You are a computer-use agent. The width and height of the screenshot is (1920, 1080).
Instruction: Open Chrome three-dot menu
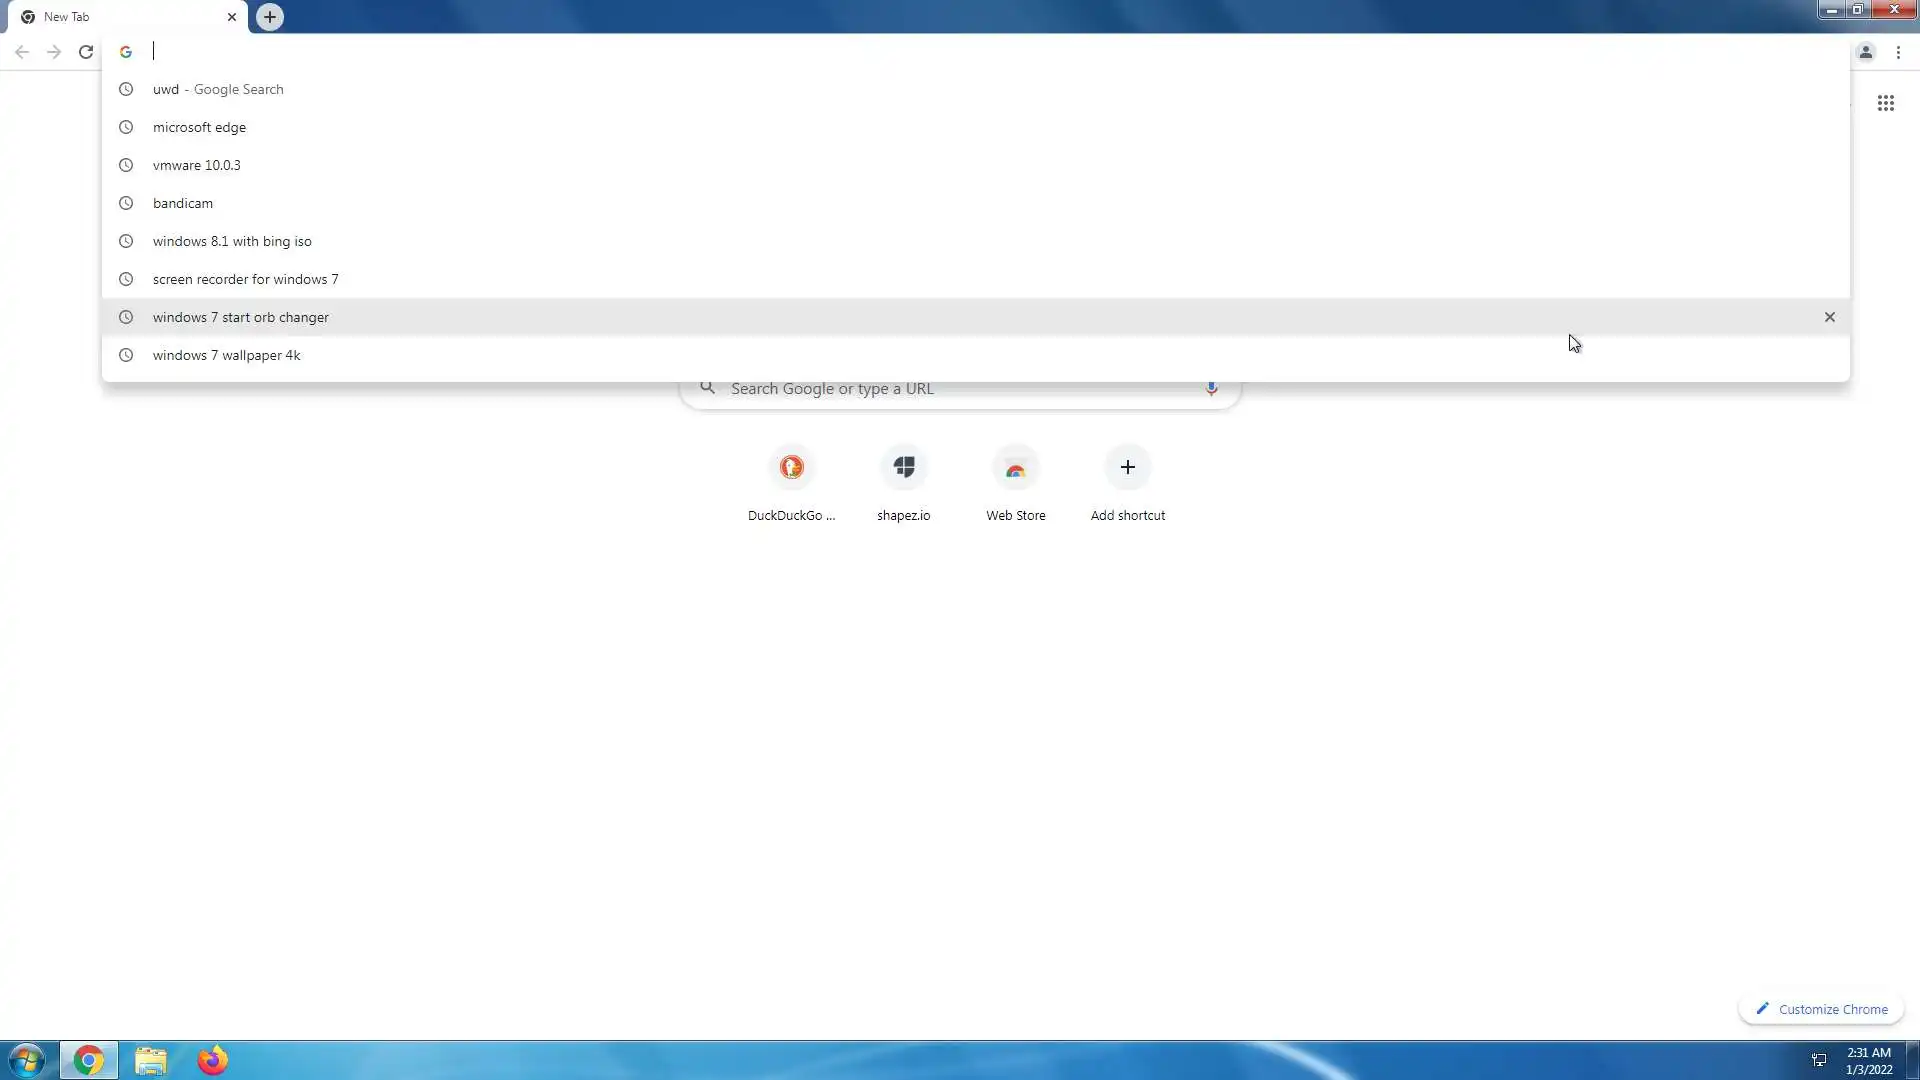1898,52
